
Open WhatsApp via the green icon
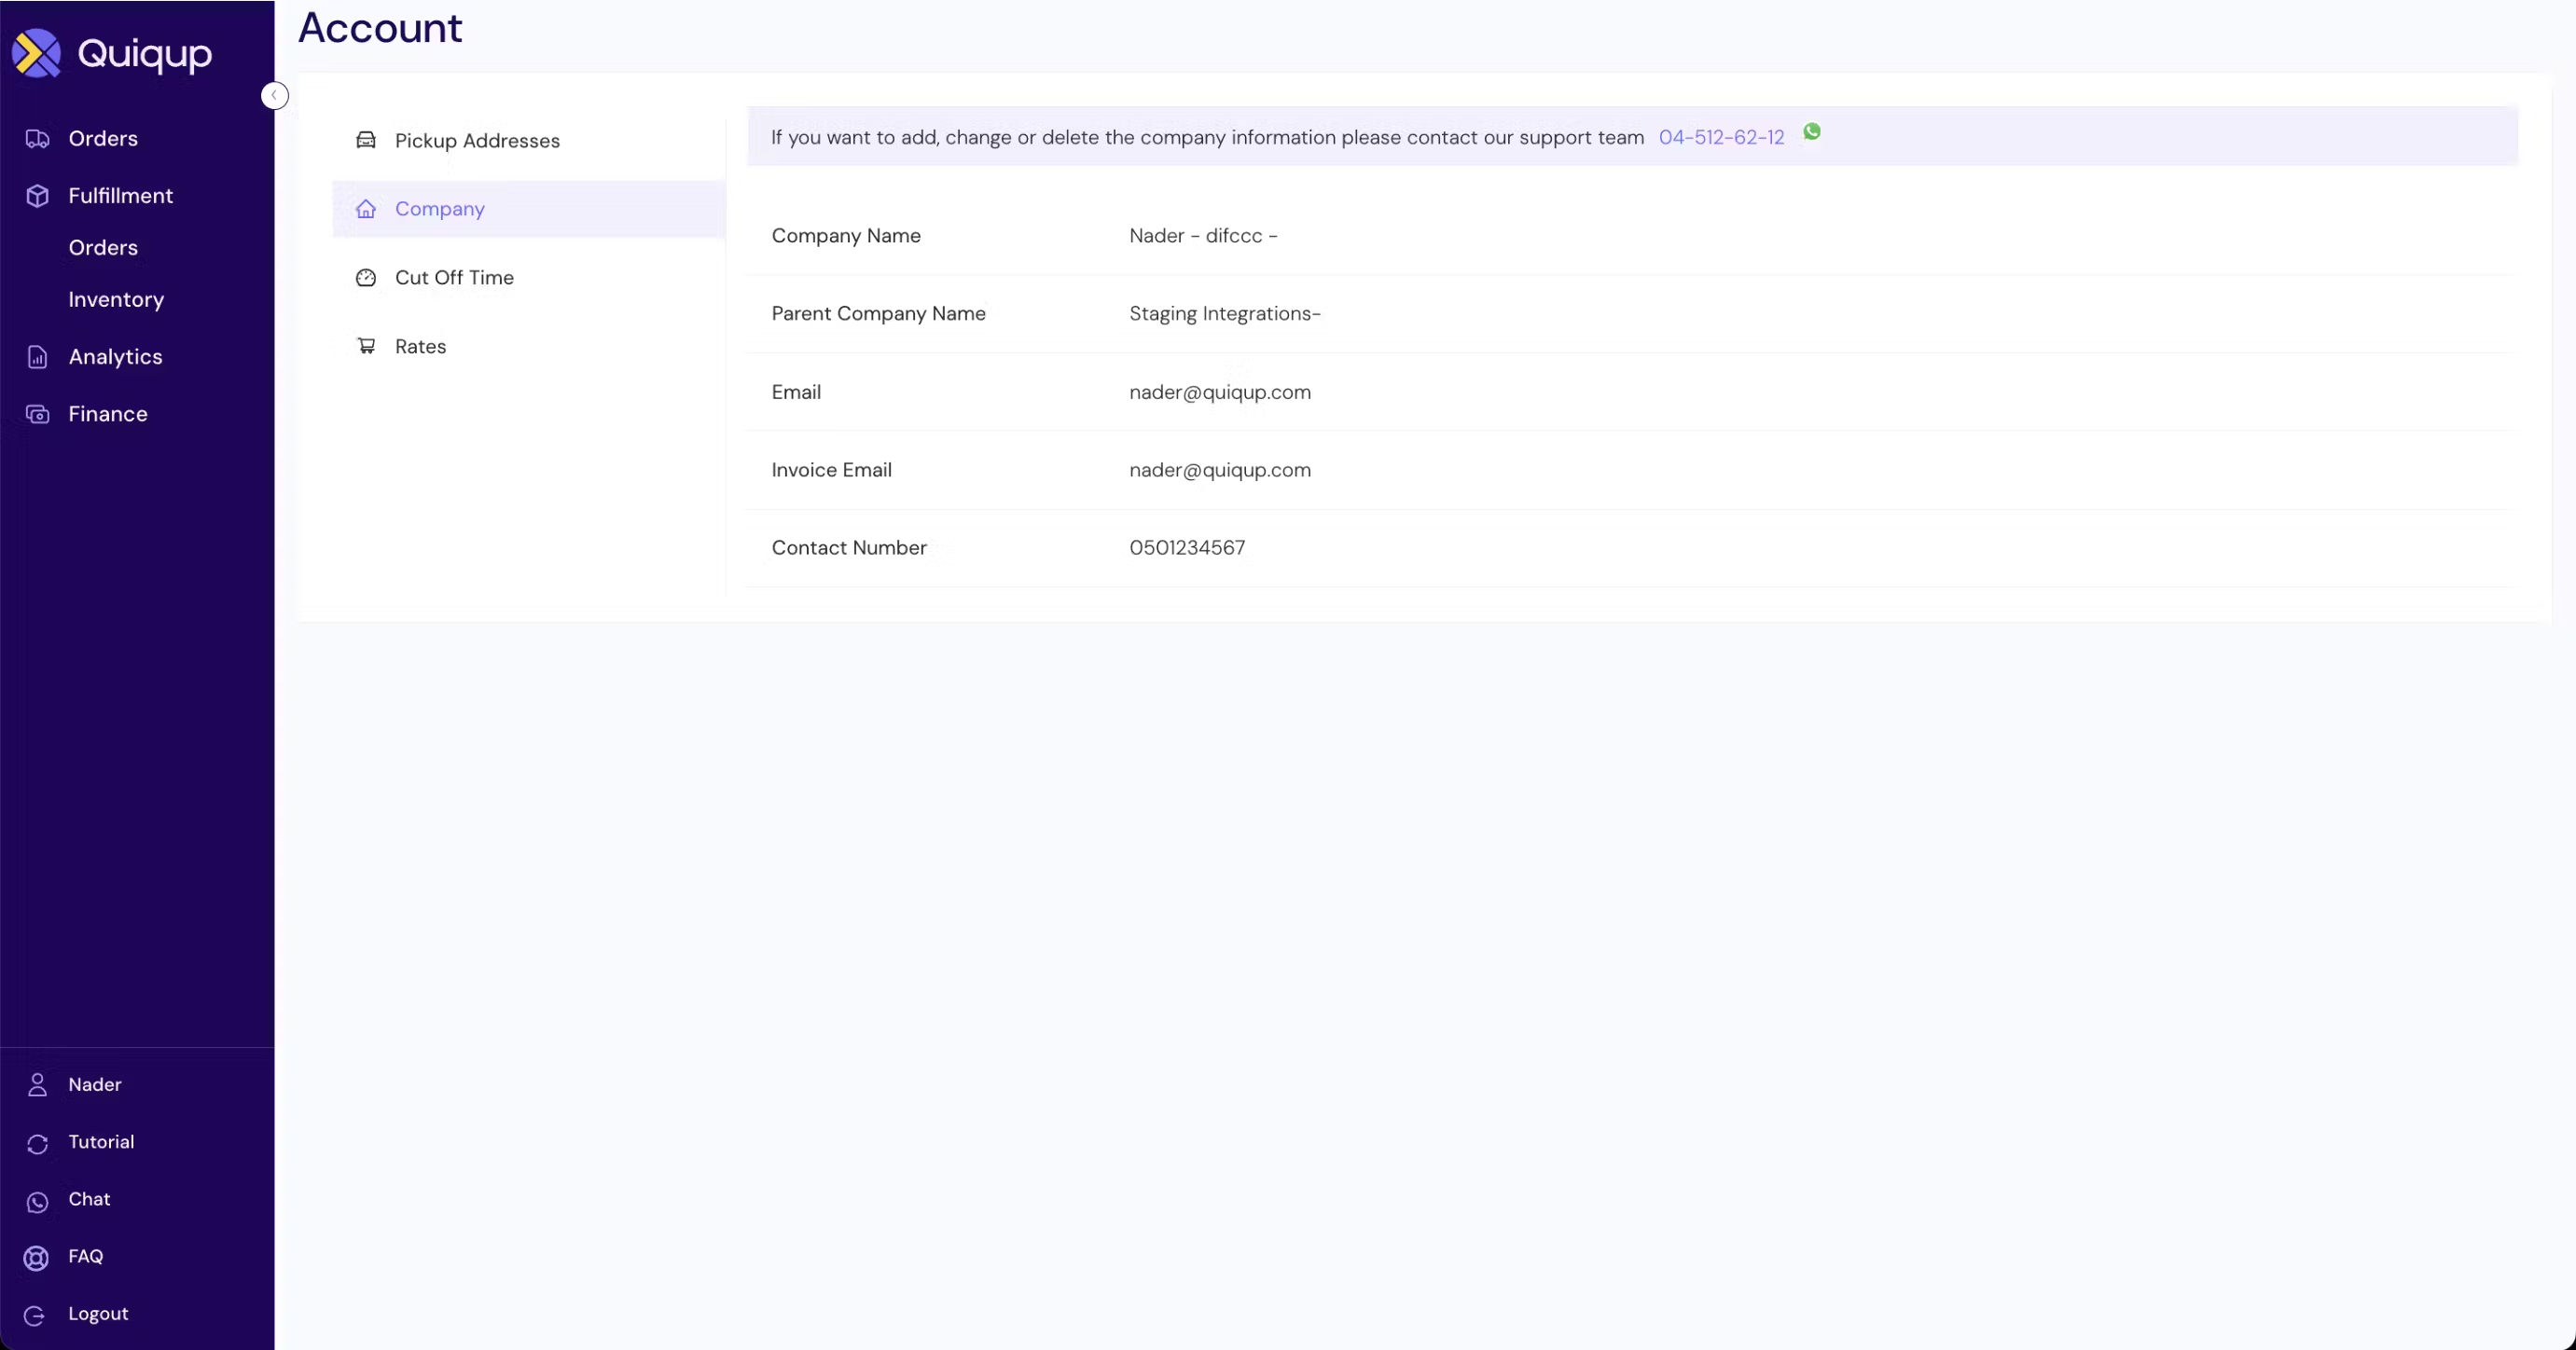[x=1811, y=132]
